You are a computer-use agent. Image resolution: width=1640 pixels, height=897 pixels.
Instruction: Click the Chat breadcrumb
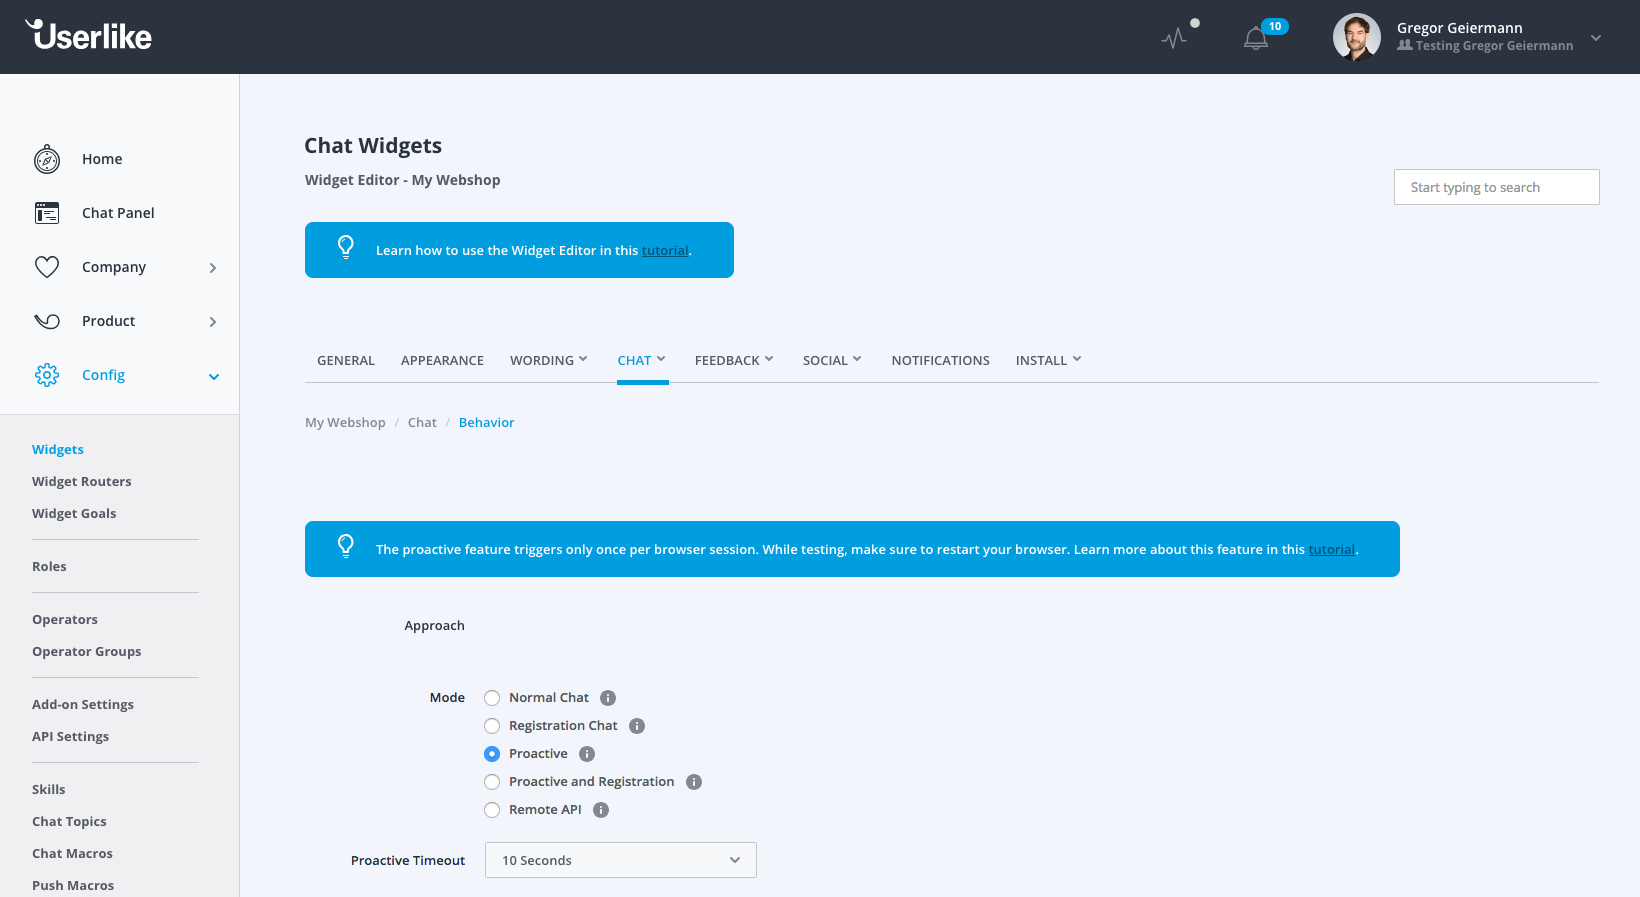[422, 423]
